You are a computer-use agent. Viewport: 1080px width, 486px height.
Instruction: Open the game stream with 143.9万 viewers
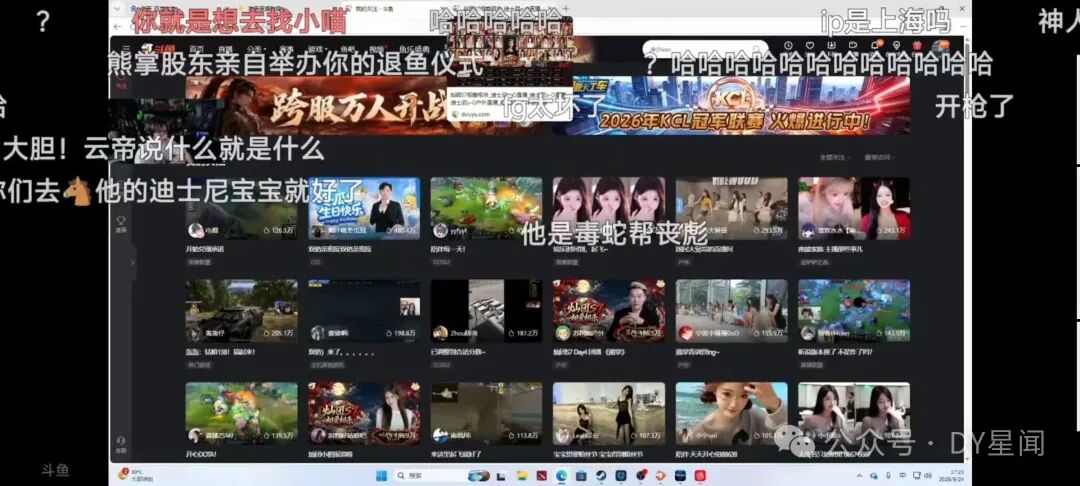tap(854, 310)
